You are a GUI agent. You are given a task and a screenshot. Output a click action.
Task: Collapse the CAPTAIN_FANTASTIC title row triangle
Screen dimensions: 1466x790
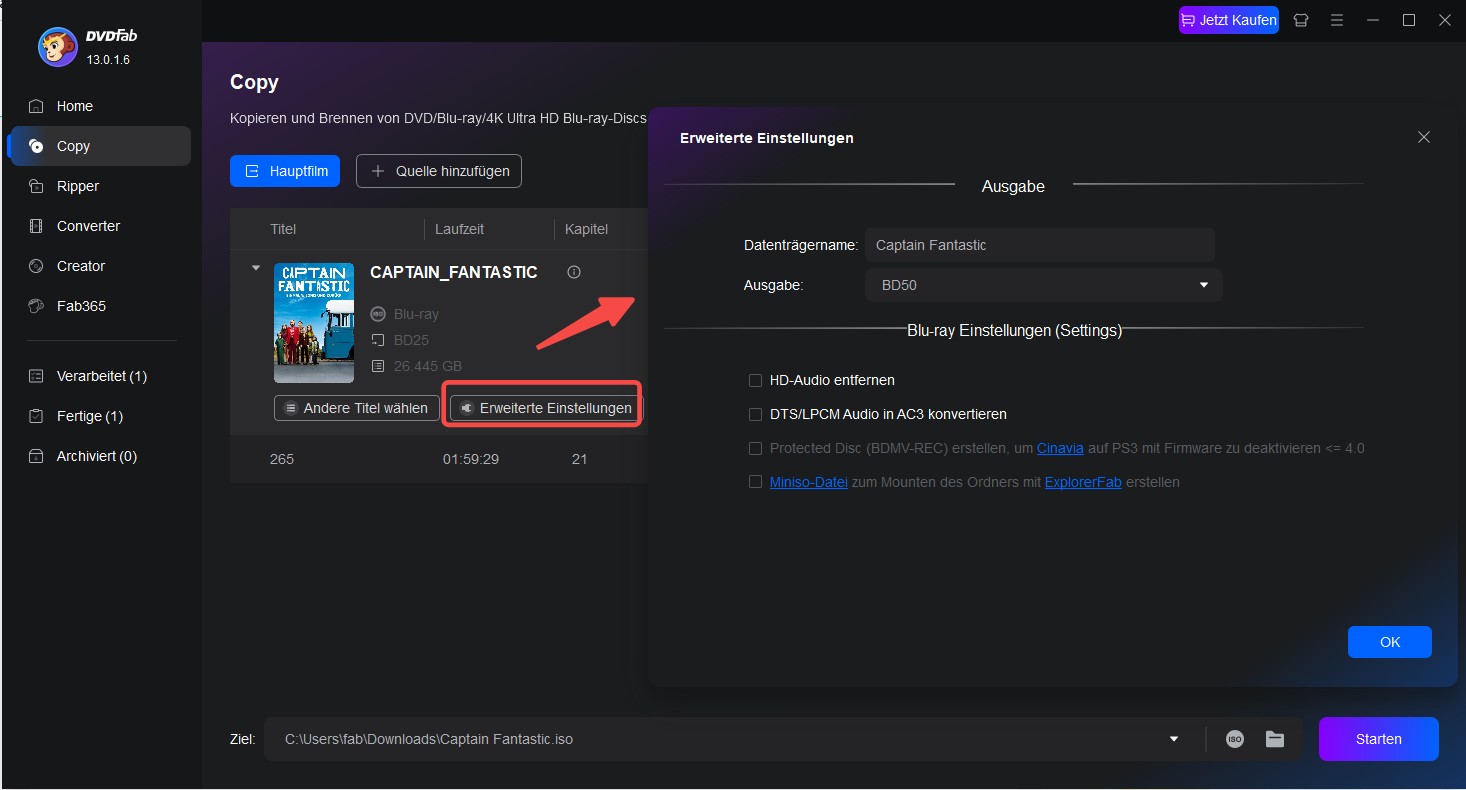(x=256, y=268)
